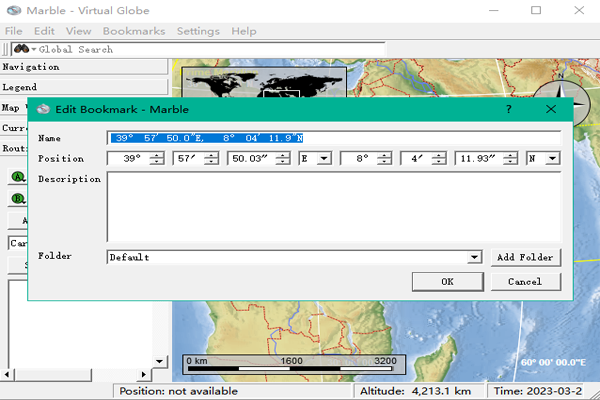Click the Description text area
Image resolution: width=600 pixels, height=400 pixels.
[x=334, y=207]
